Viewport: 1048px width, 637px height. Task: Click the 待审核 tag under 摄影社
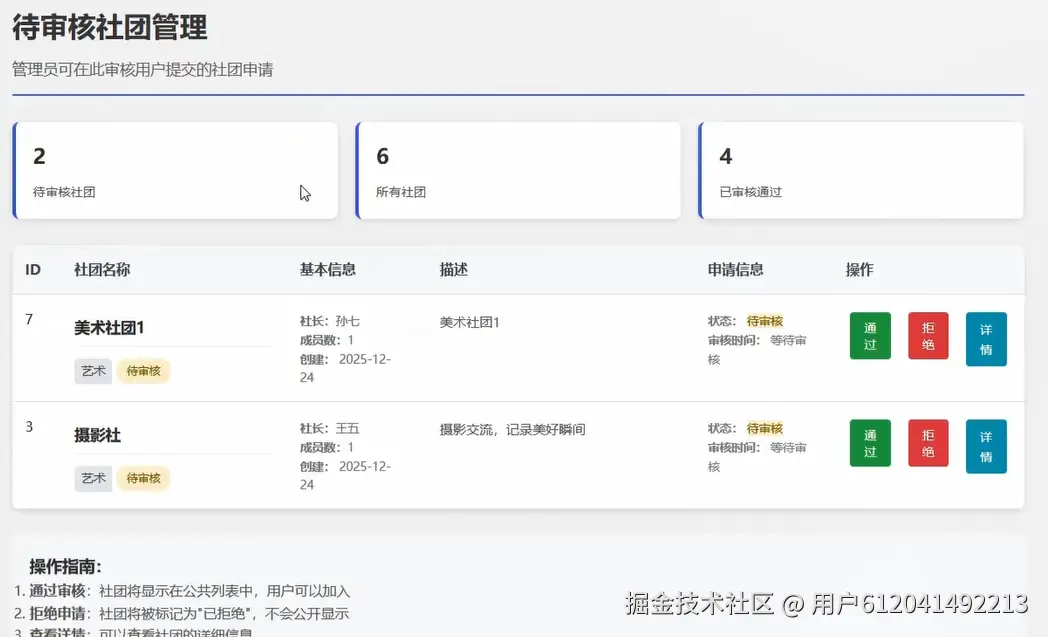(144, 478)
